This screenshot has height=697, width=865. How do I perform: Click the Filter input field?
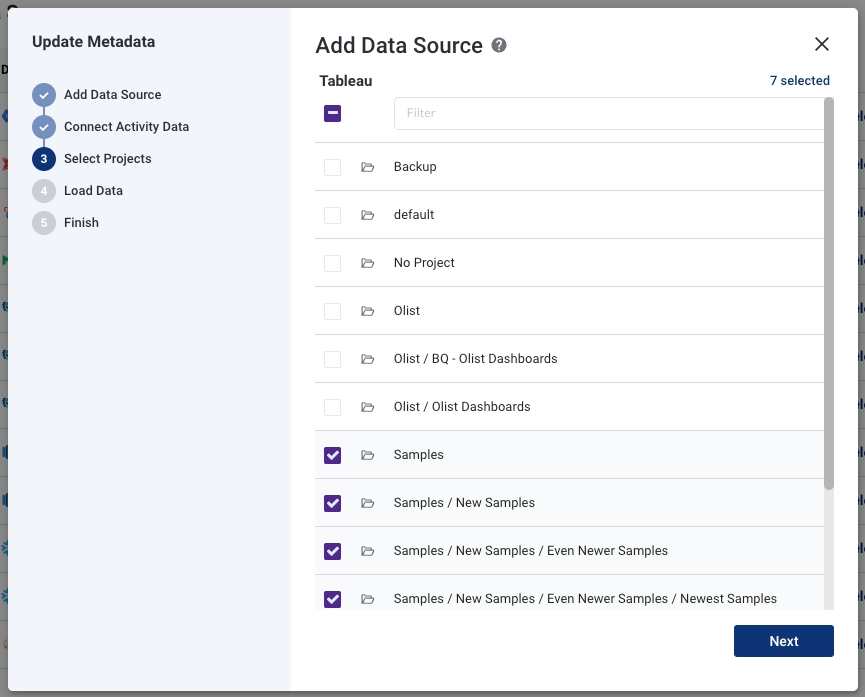(x=605, y=113)
